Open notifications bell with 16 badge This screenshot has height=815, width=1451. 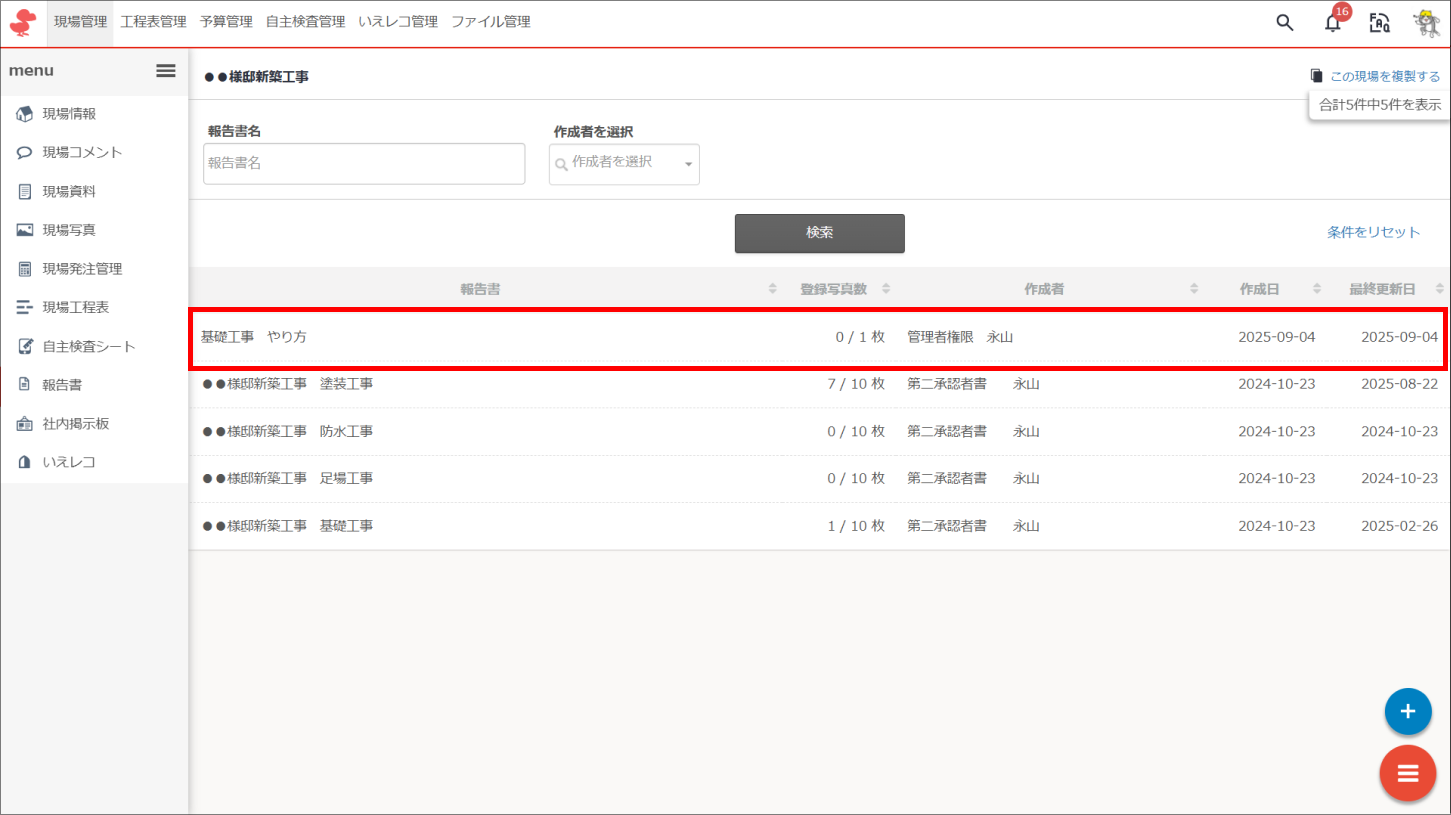1333,23
